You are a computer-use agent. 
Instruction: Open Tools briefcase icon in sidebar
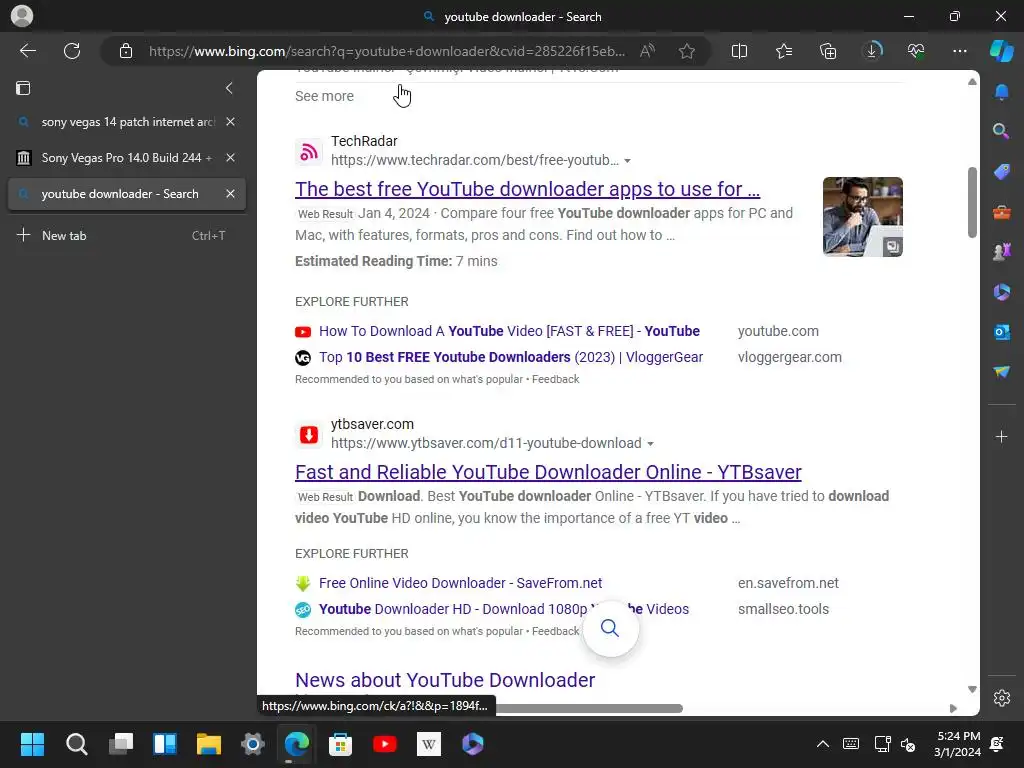(1001, 212)
